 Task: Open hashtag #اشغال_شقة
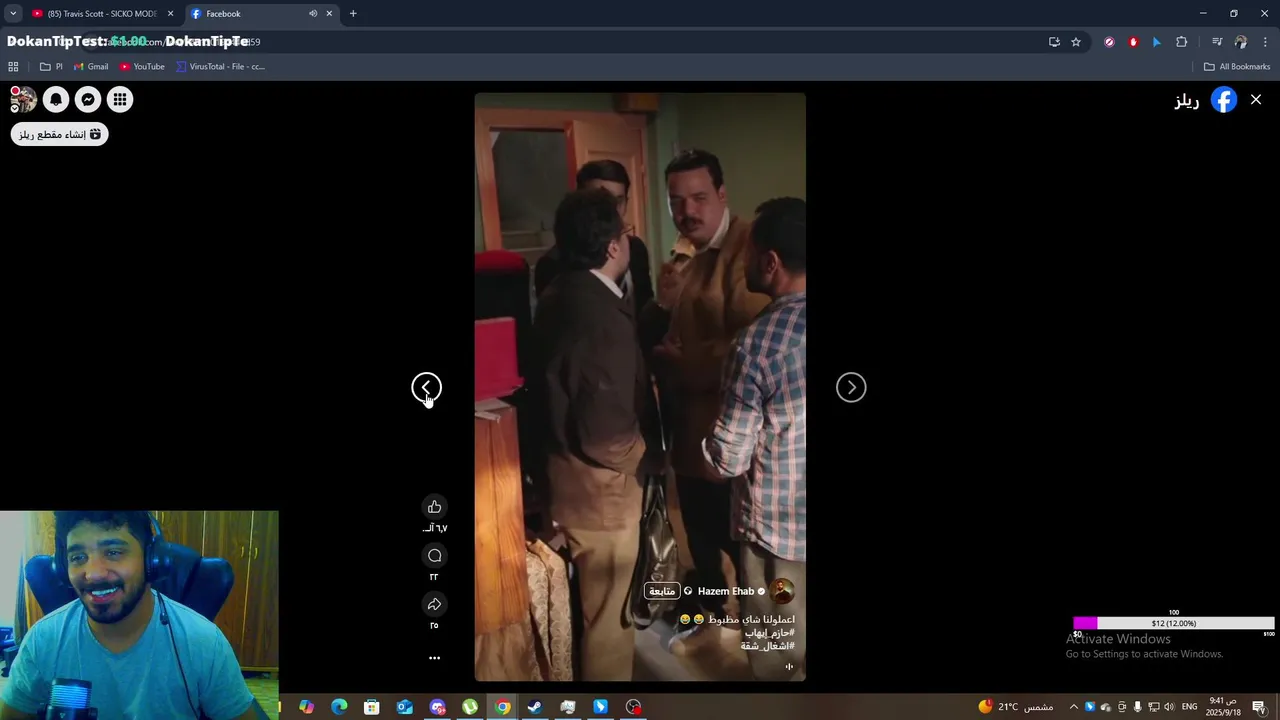tap(768, 646)
